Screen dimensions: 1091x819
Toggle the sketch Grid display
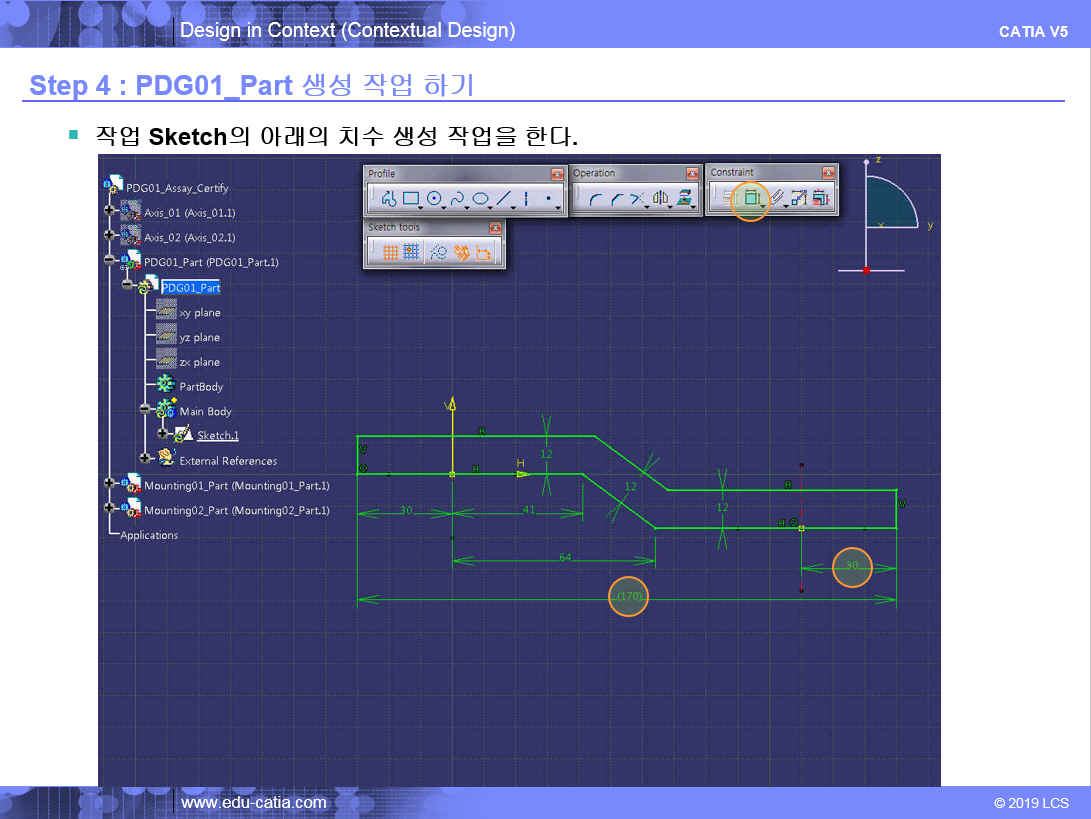click(x=390, y=254)
